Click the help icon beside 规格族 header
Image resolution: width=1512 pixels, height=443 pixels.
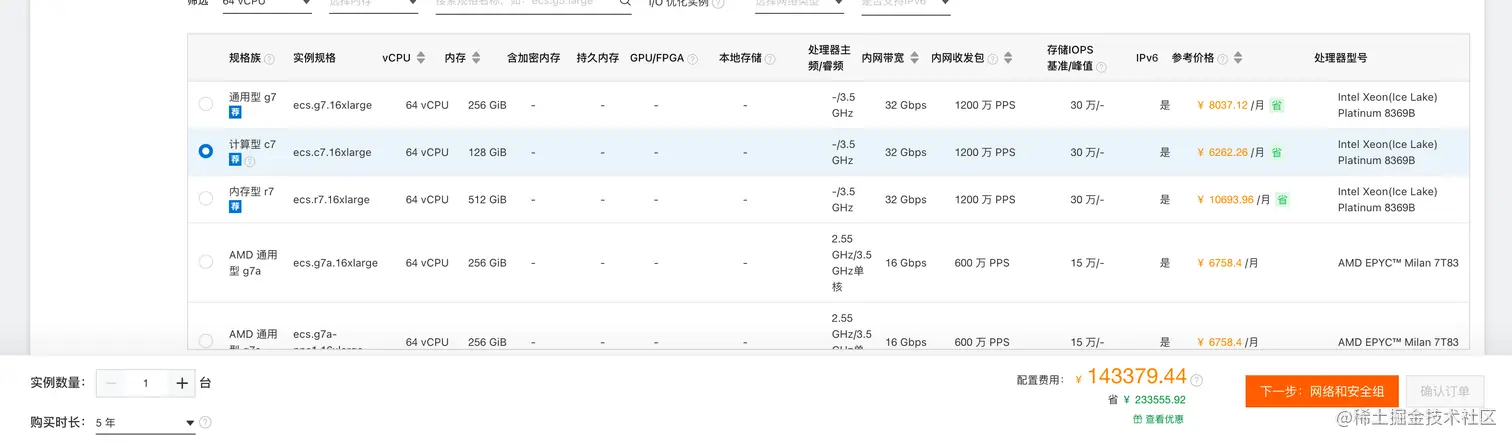269,59
